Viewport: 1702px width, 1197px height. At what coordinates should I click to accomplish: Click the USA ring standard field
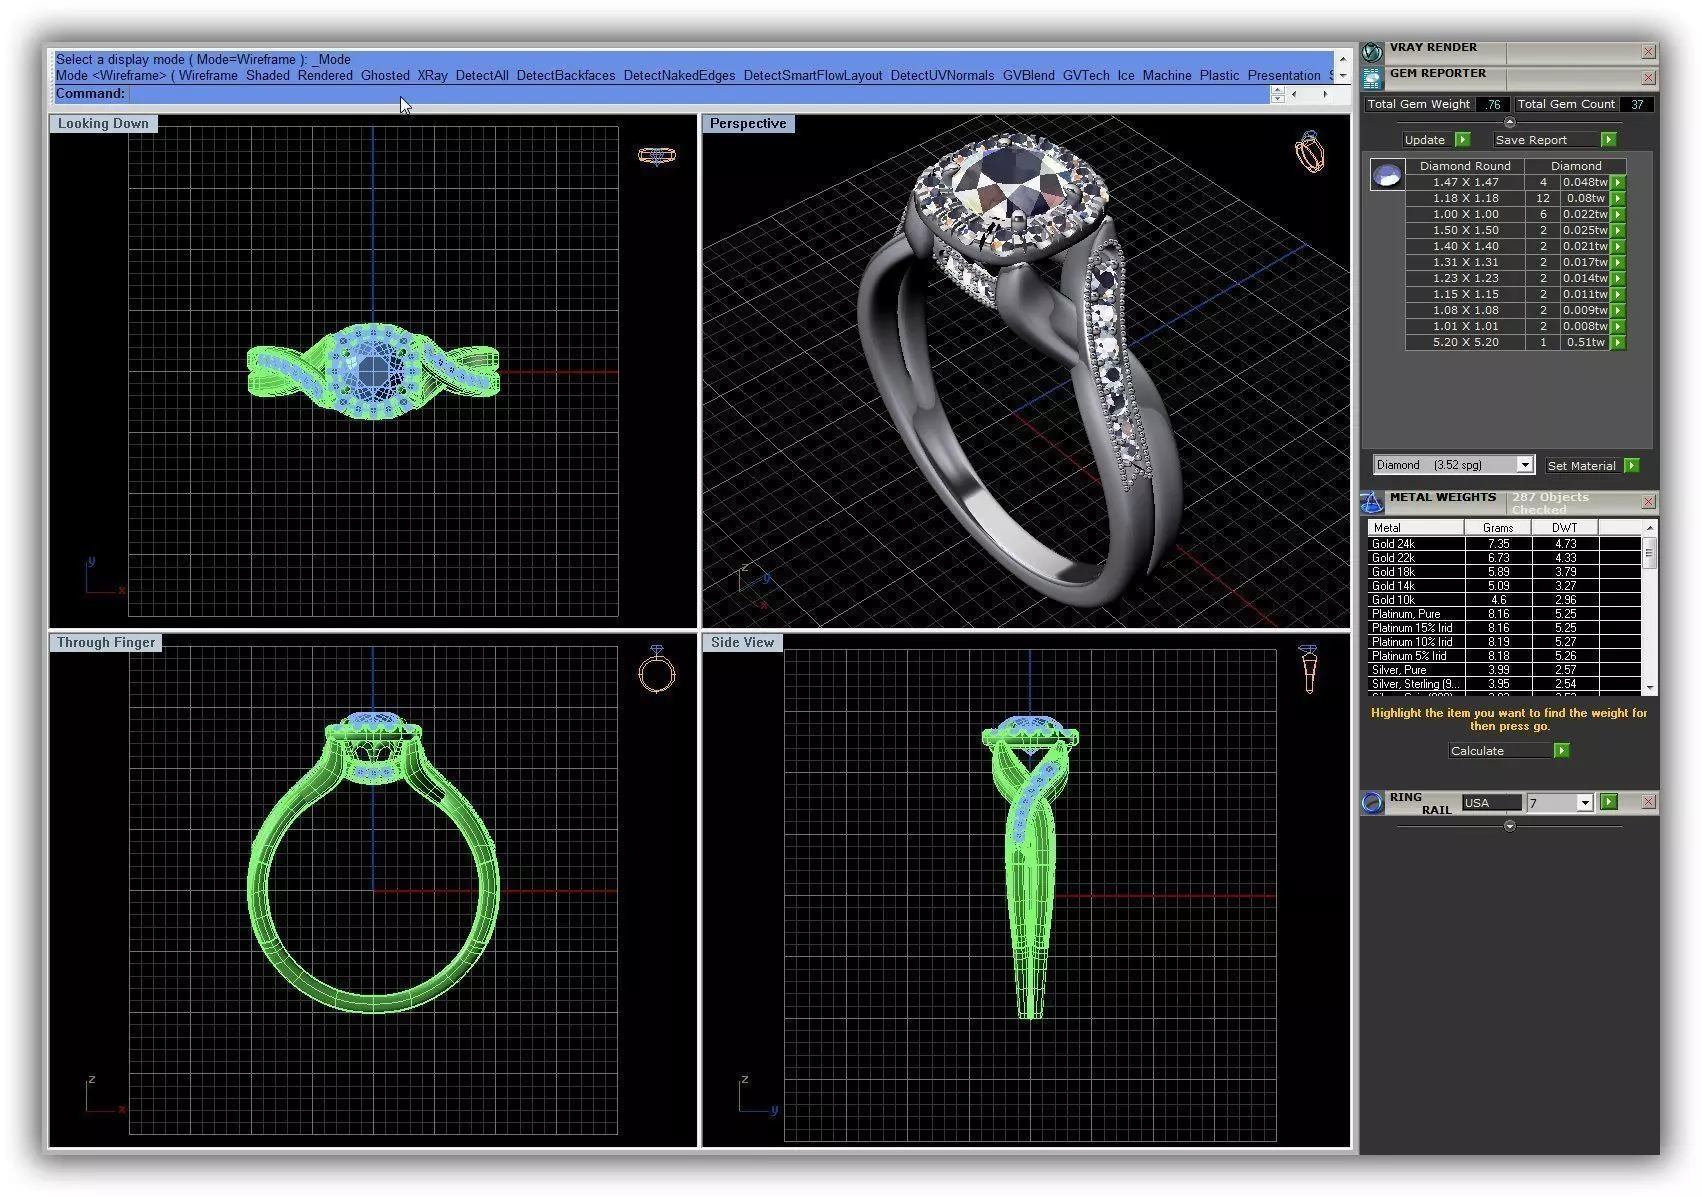[1491, 803]
